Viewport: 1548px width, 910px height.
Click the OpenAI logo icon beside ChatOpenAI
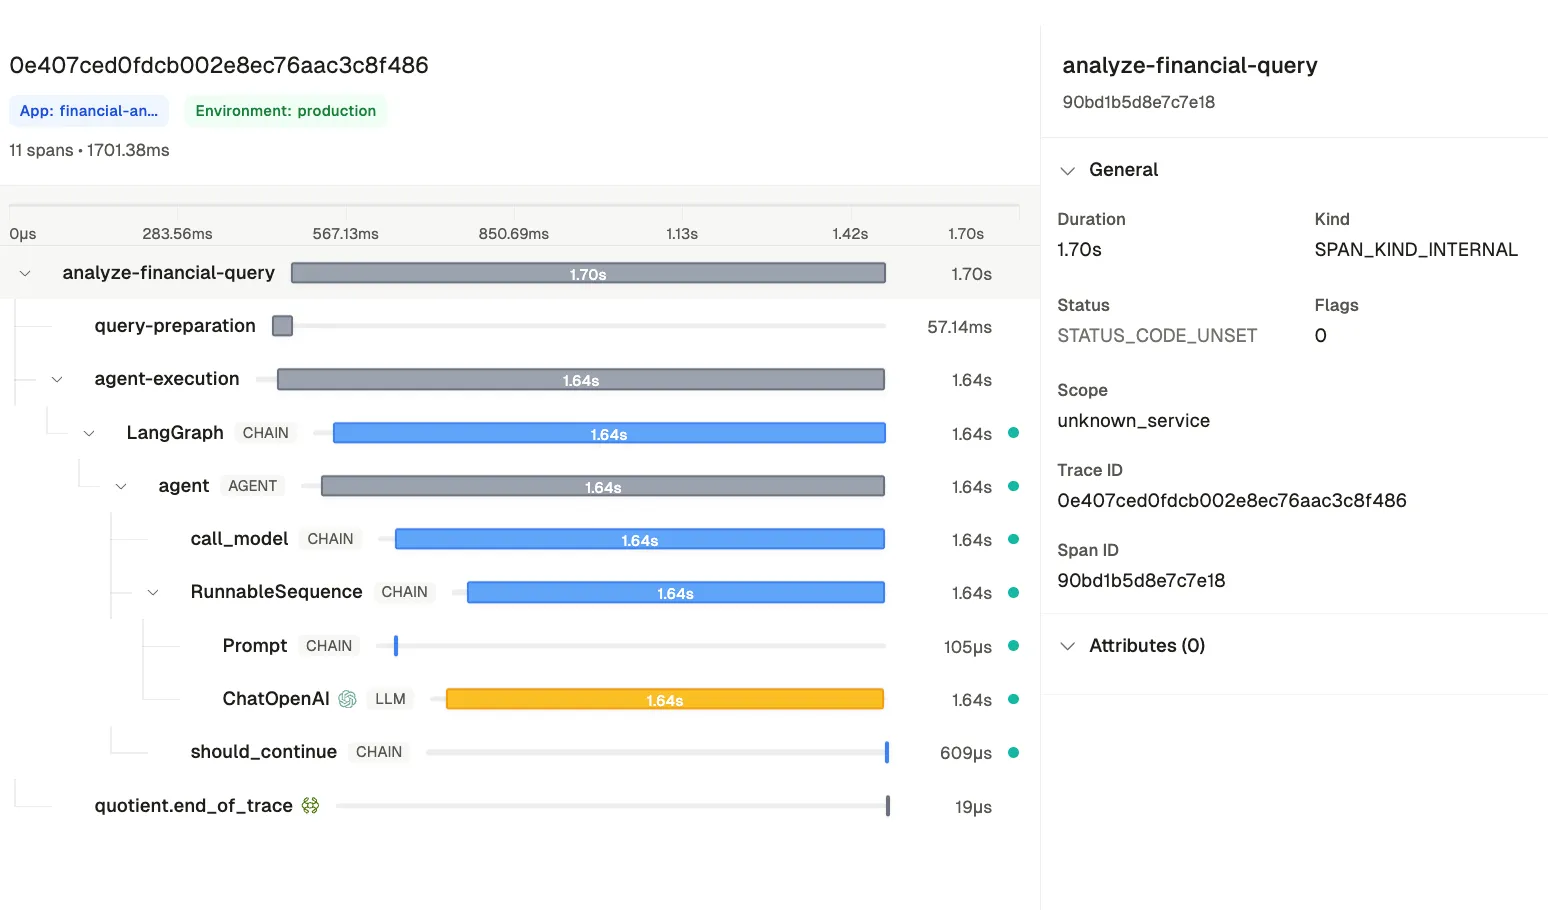pos(347,699)
